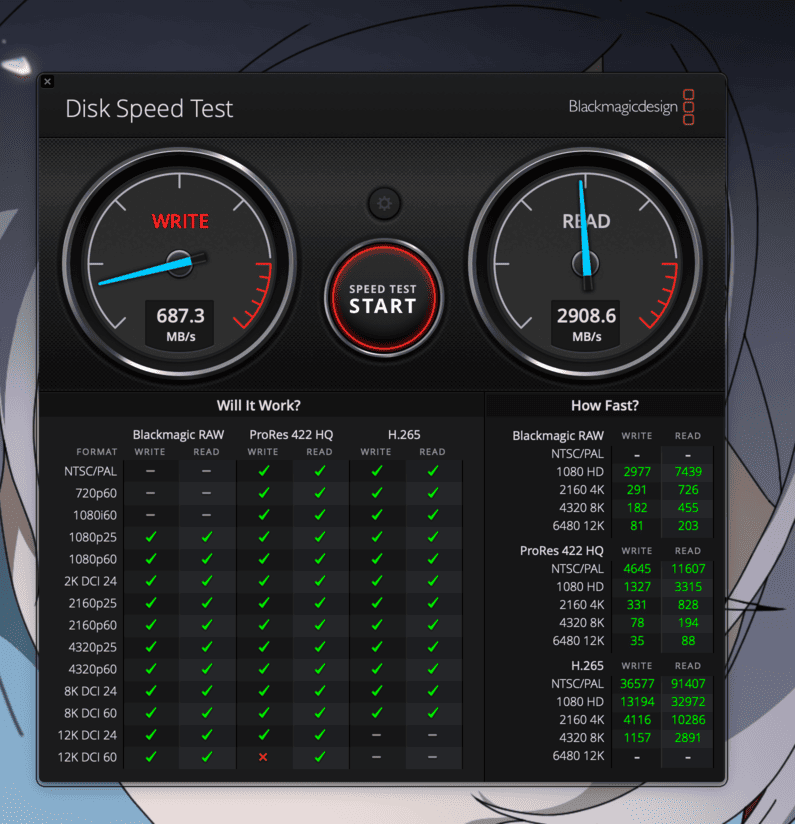
Task: Select the "How Fast?" panel header
Action: pyautogui.click(x=604, y=405)
